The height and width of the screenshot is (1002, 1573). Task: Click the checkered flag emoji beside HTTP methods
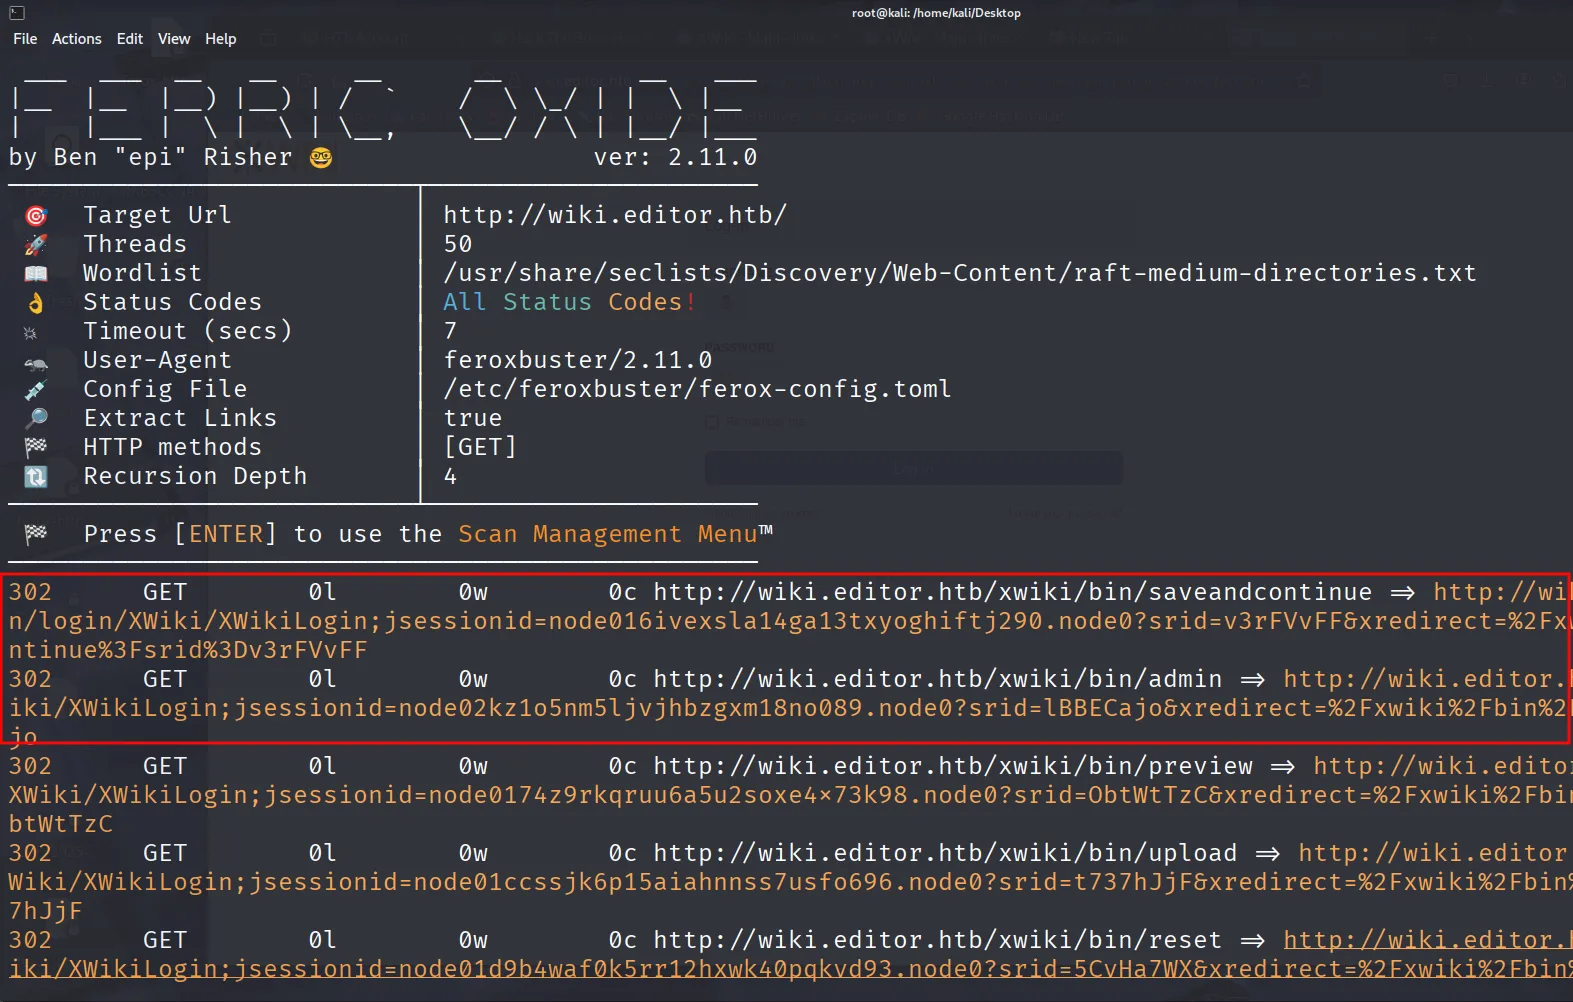[x=36, y=448]
